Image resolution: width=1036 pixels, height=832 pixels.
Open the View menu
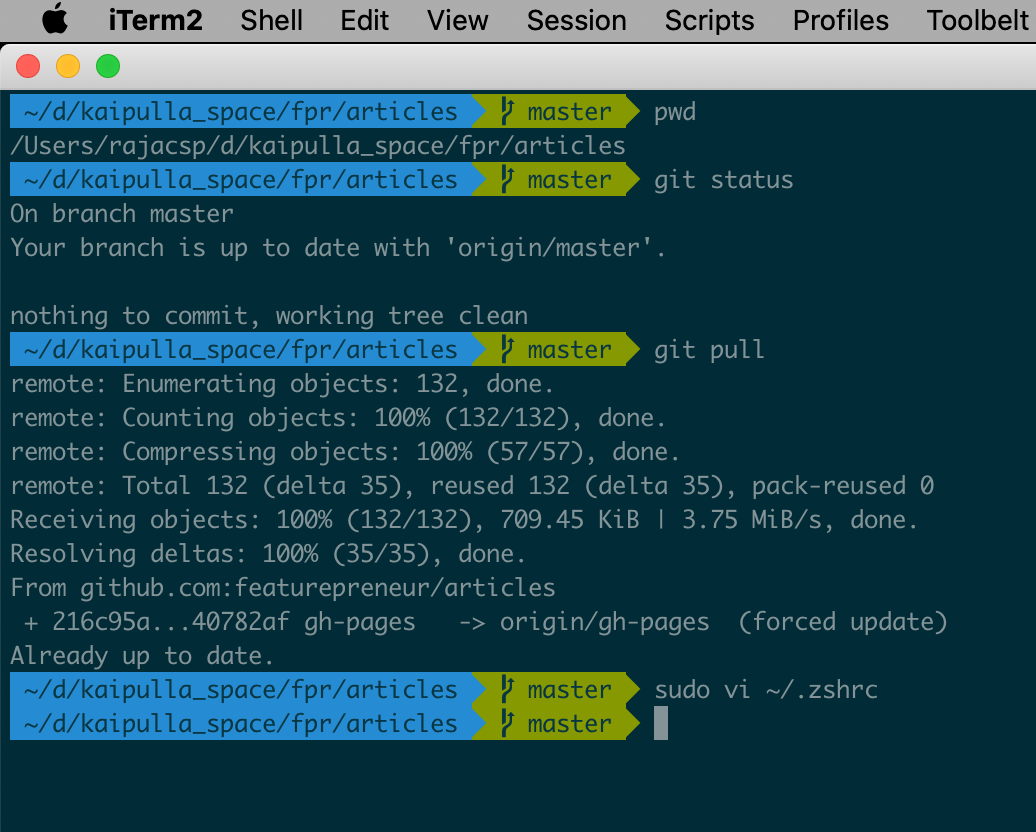pyautogui.click(x=457, y=20)
